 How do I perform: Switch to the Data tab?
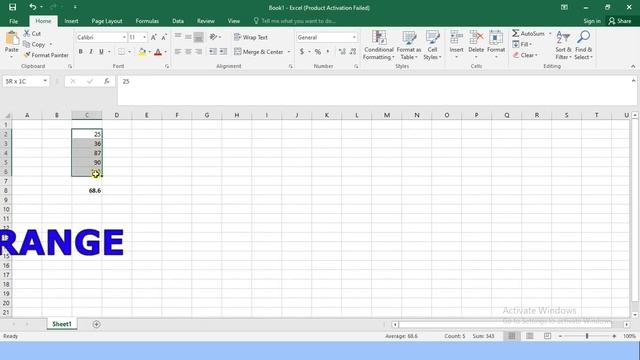click(178, 21)
